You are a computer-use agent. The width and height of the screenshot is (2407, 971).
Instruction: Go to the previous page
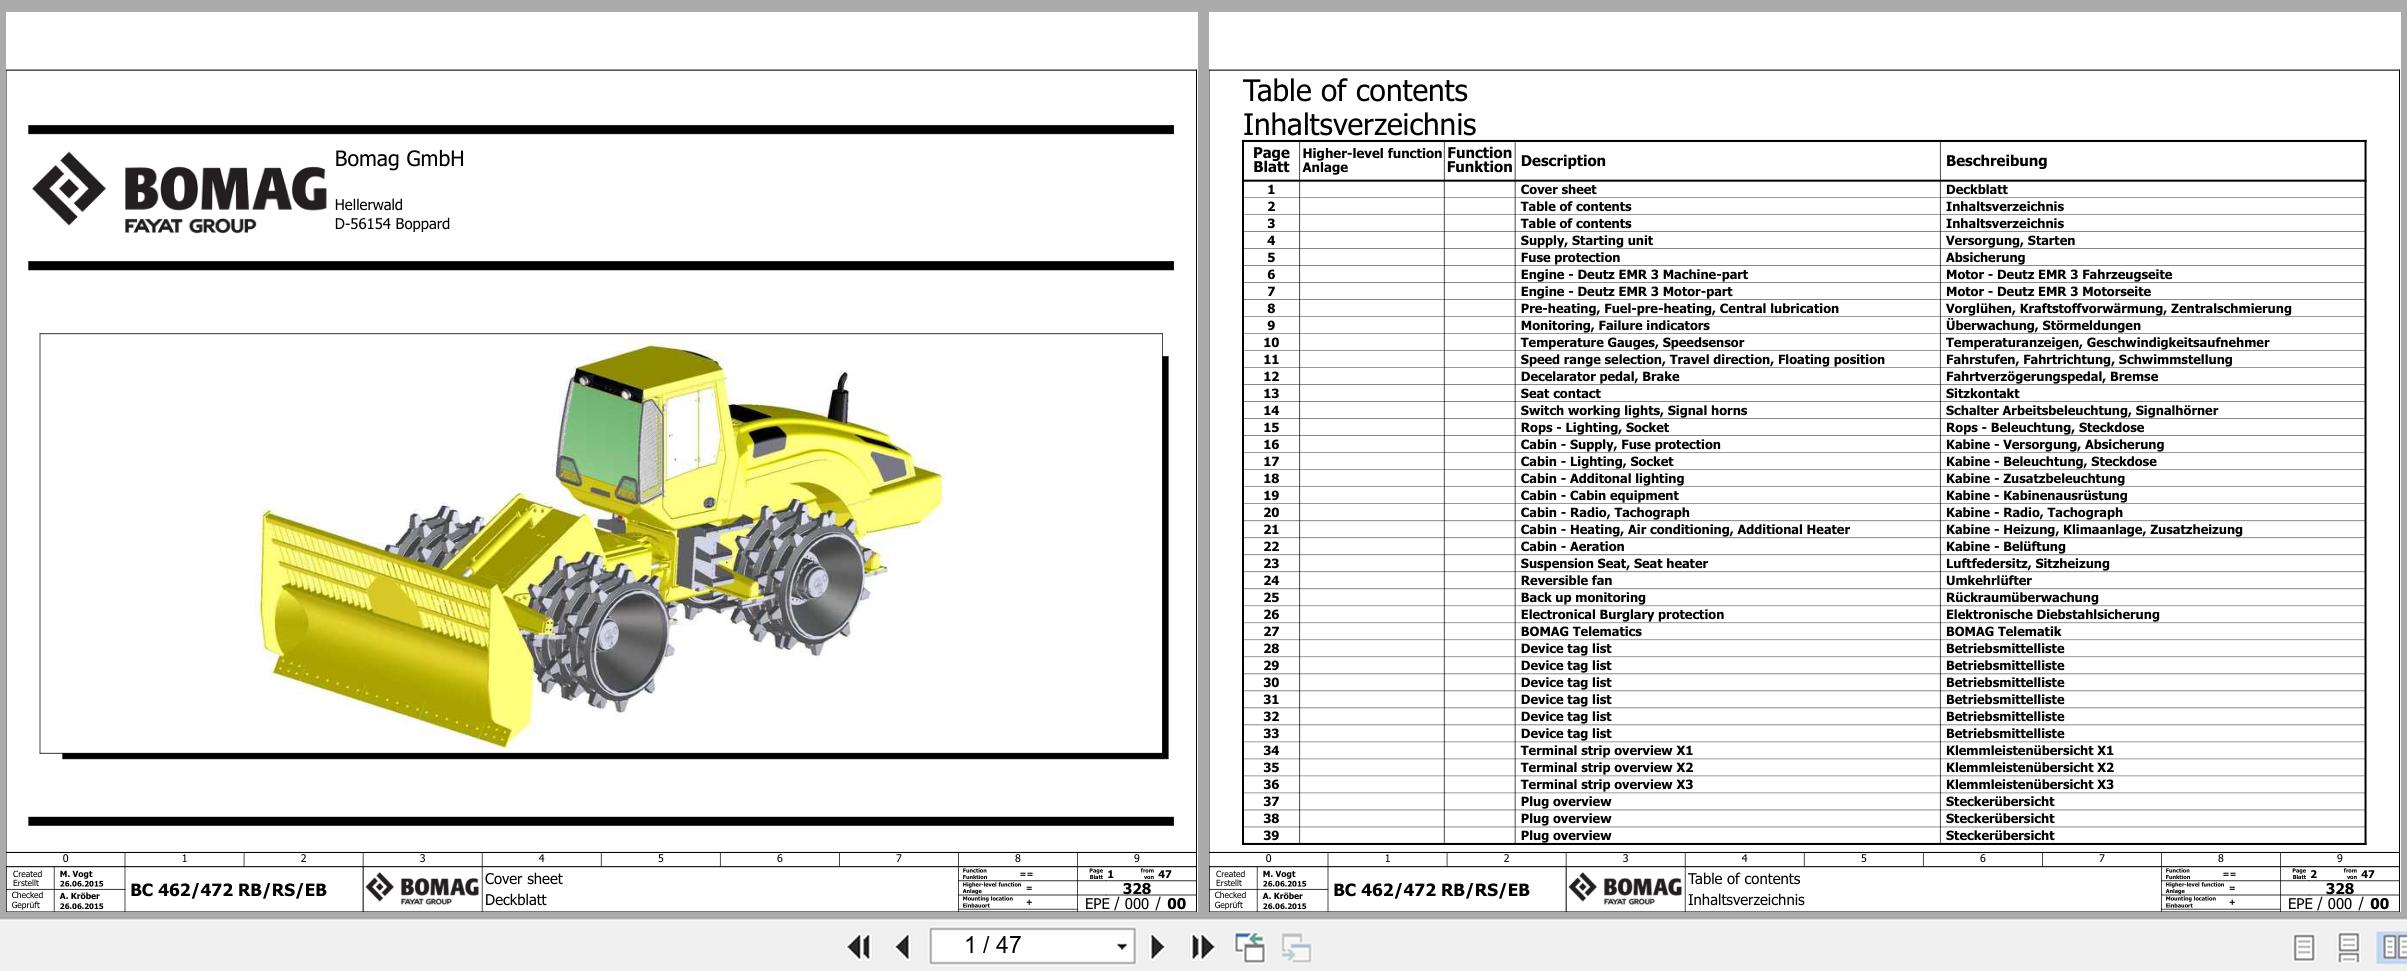(x=903, y=946)
